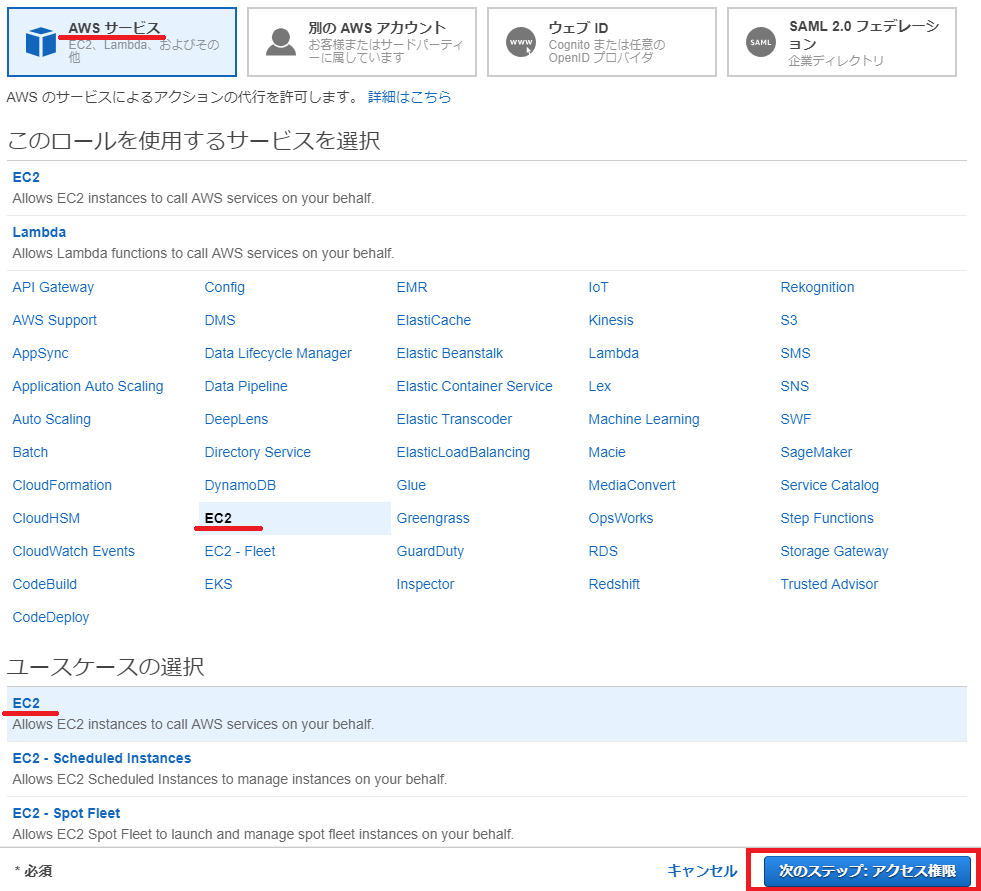
Task: Select RDS service
Action: pos(603,551)
